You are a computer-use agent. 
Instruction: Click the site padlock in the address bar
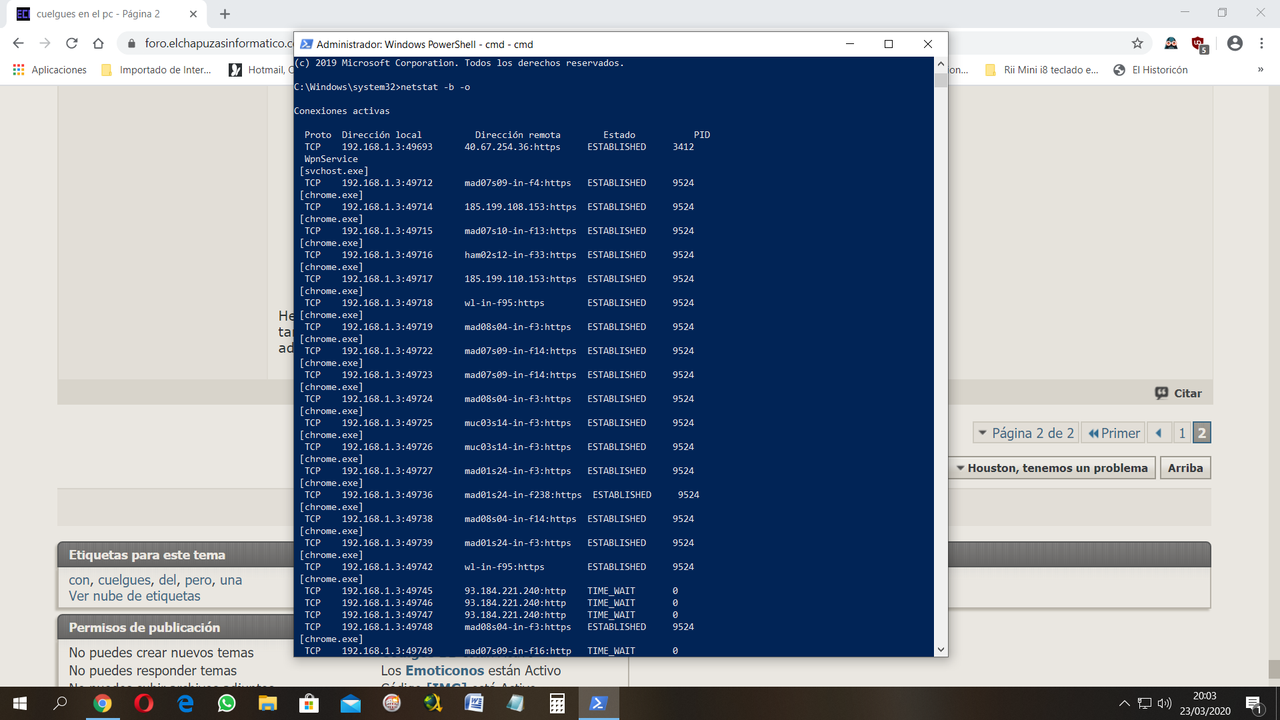click(131, 44)
